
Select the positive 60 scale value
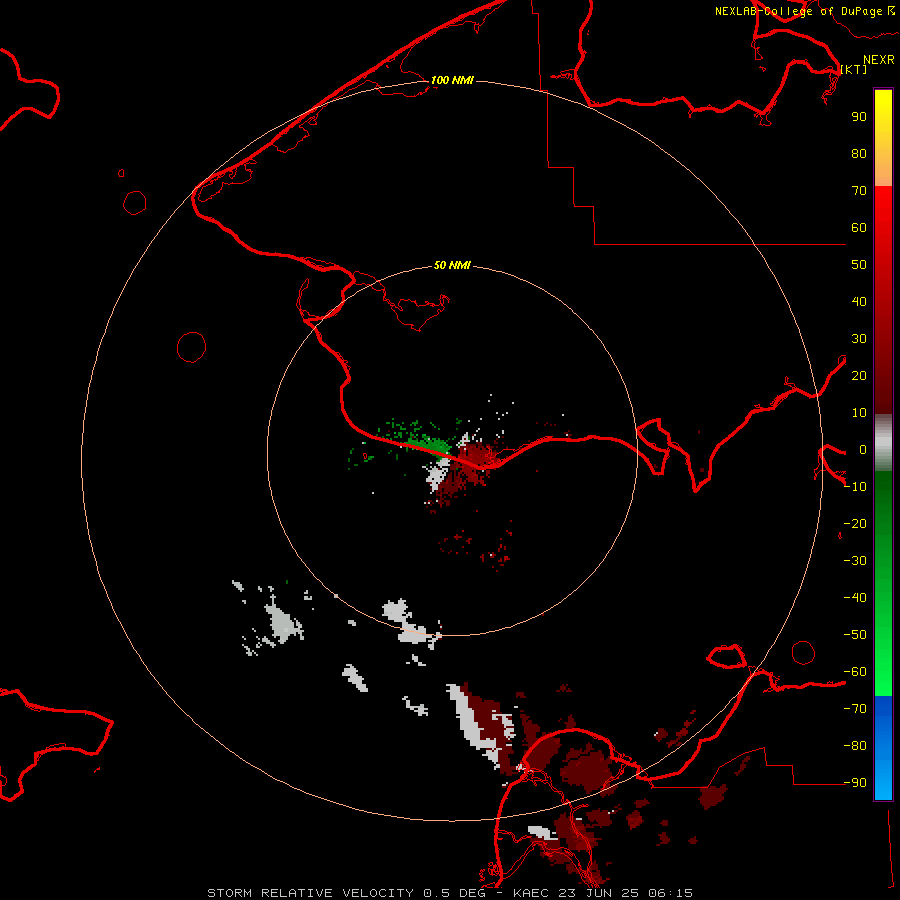pyautogui.click(x=859, y=227)
